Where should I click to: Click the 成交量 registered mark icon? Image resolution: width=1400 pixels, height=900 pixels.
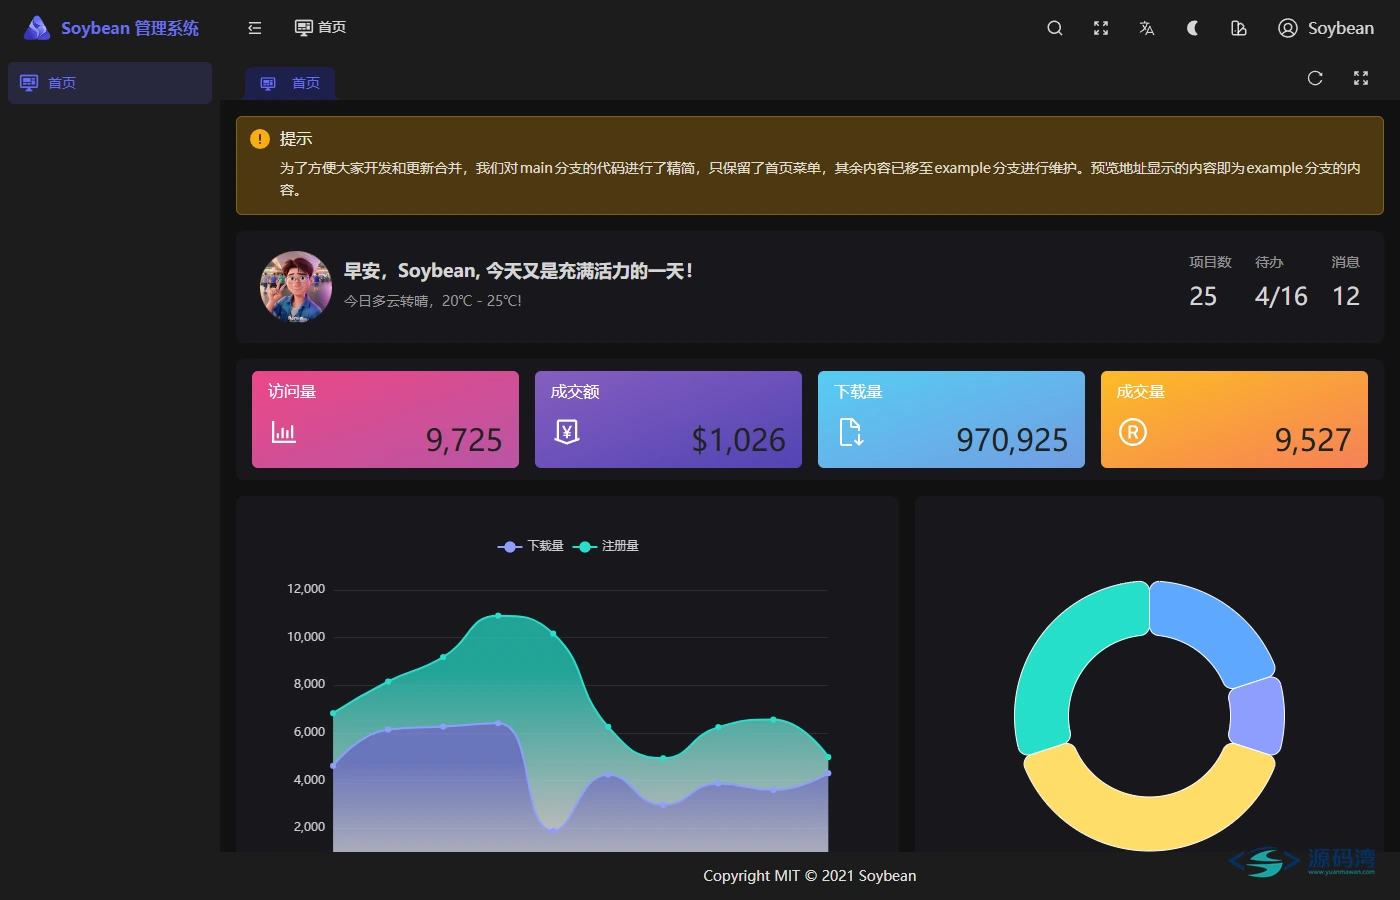[1133, 432]
